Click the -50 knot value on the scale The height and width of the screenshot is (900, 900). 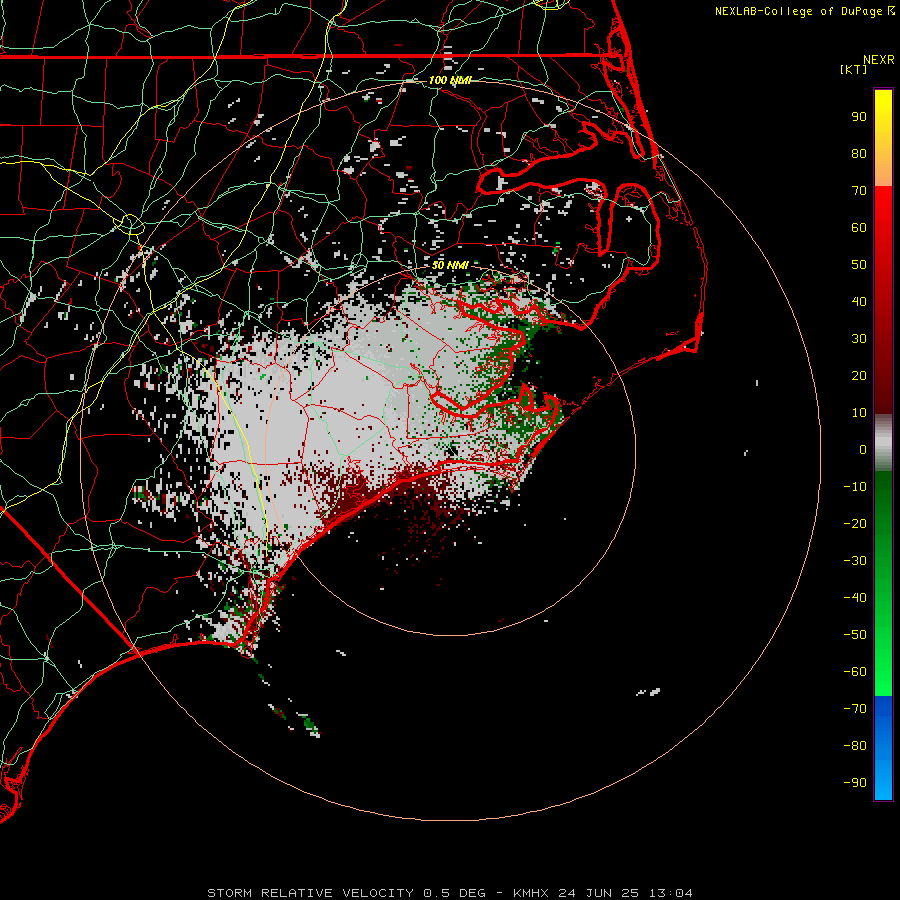(855, 635)
